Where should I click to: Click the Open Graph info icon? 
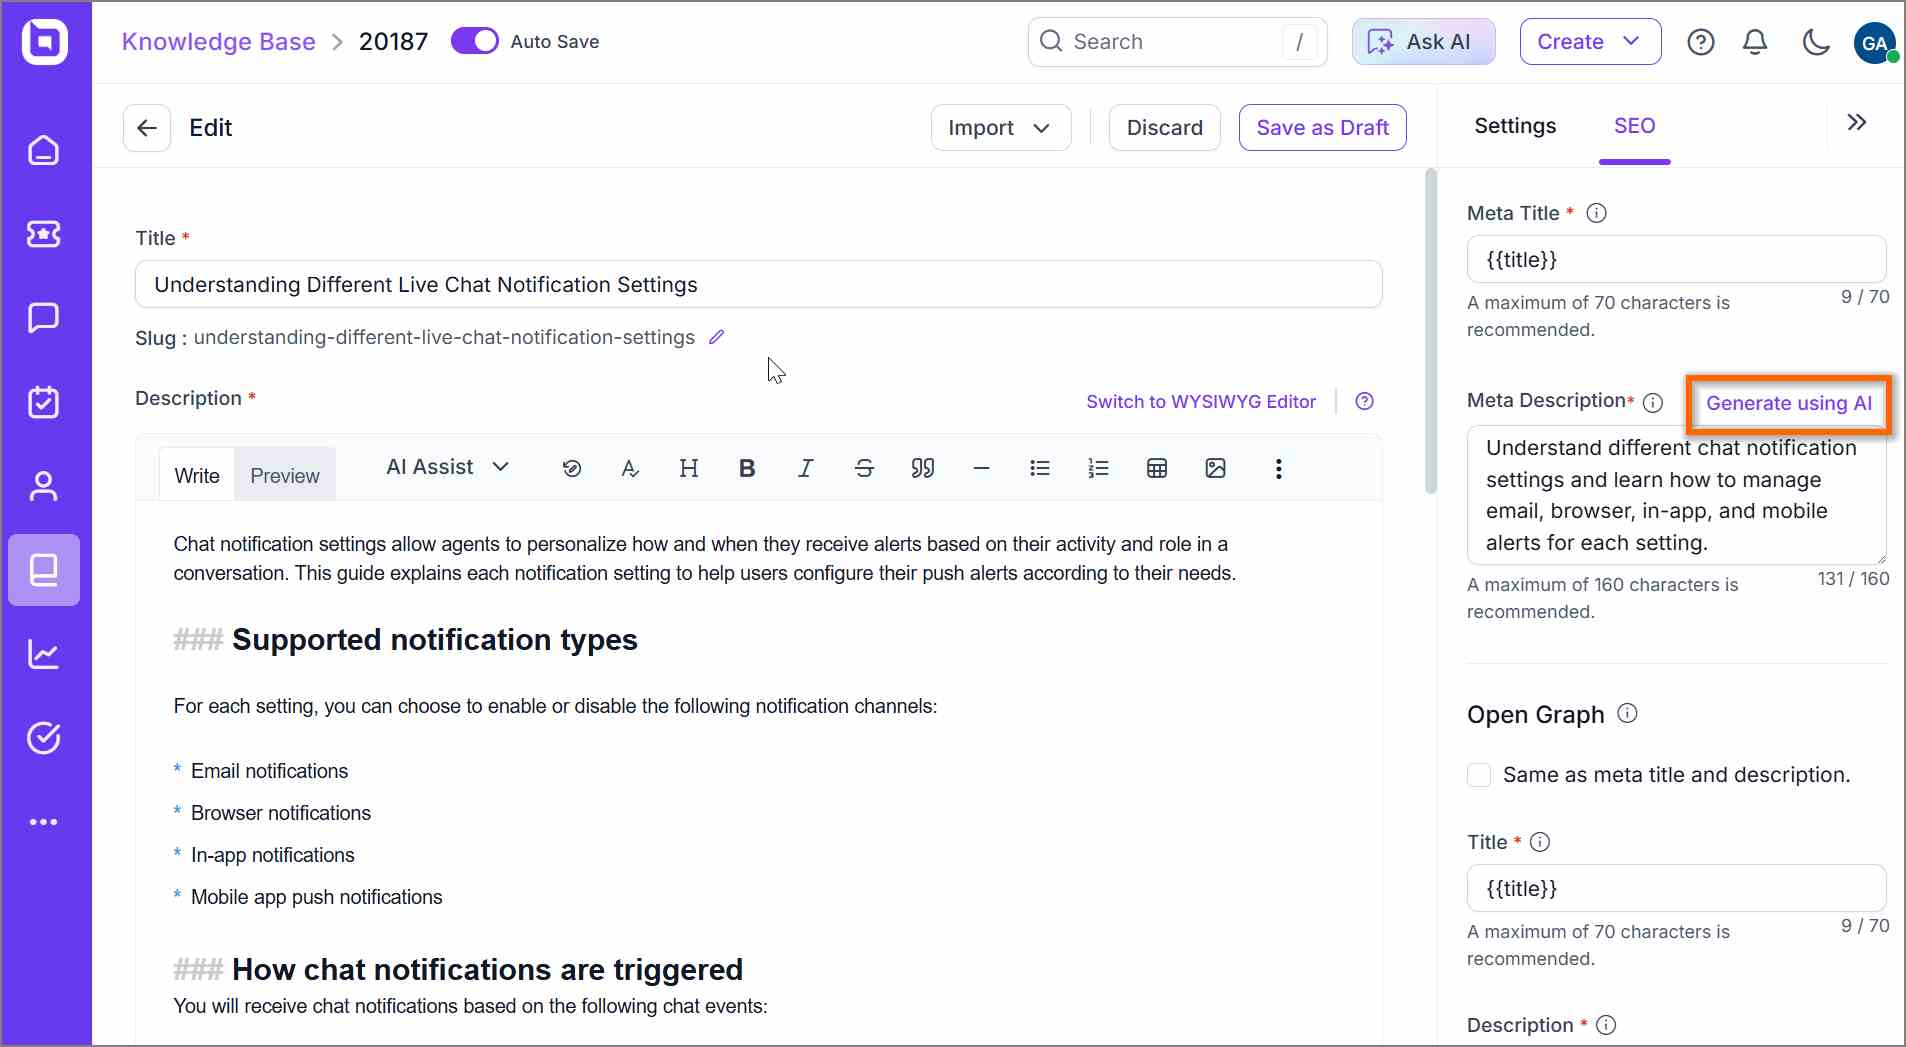(1628, 713)
